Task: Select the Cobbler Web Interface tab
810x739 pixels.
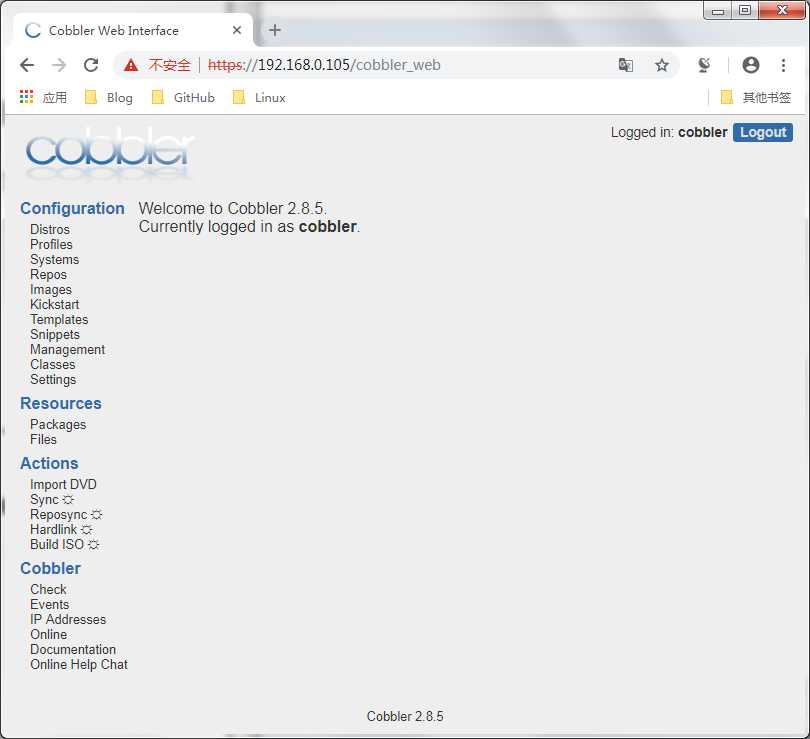Action: tap(133, 30)
